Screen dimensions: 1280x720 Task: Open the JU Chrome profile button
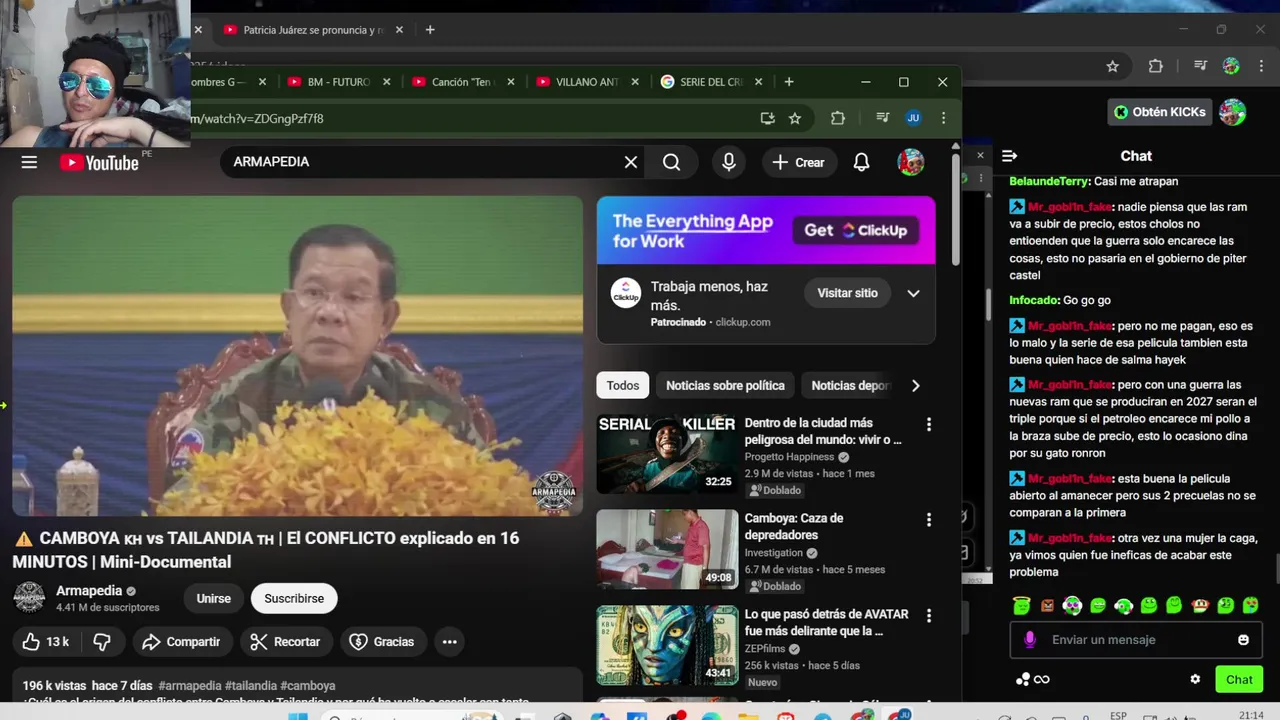pyautogui.click(x=913, y=118)
